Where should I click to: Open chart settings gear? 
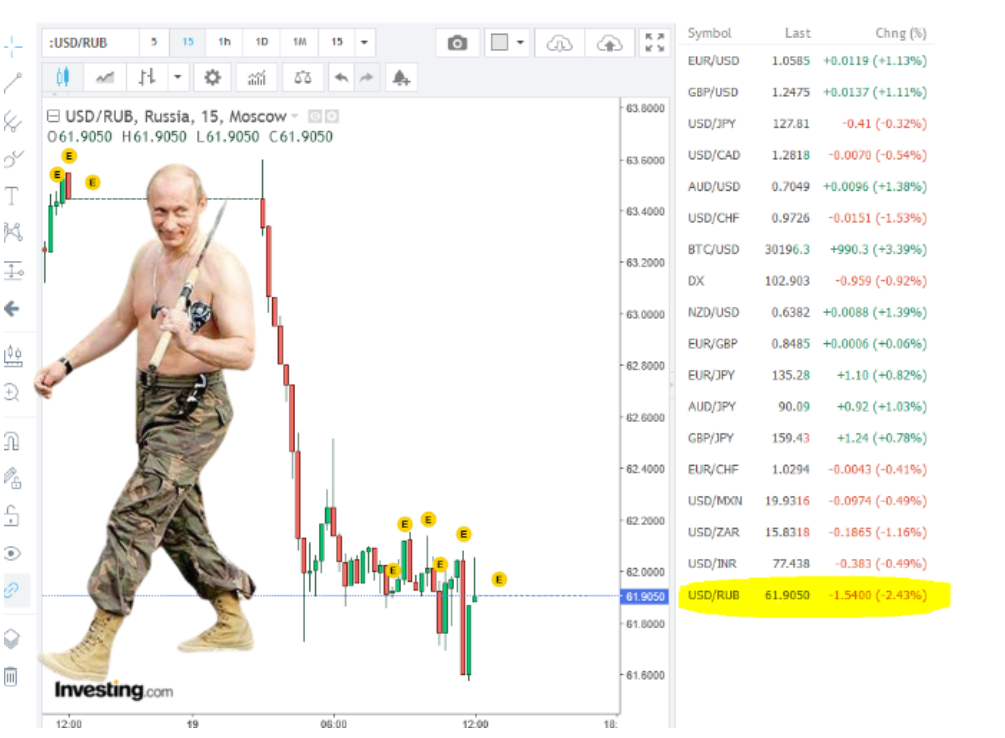(212, 78)
